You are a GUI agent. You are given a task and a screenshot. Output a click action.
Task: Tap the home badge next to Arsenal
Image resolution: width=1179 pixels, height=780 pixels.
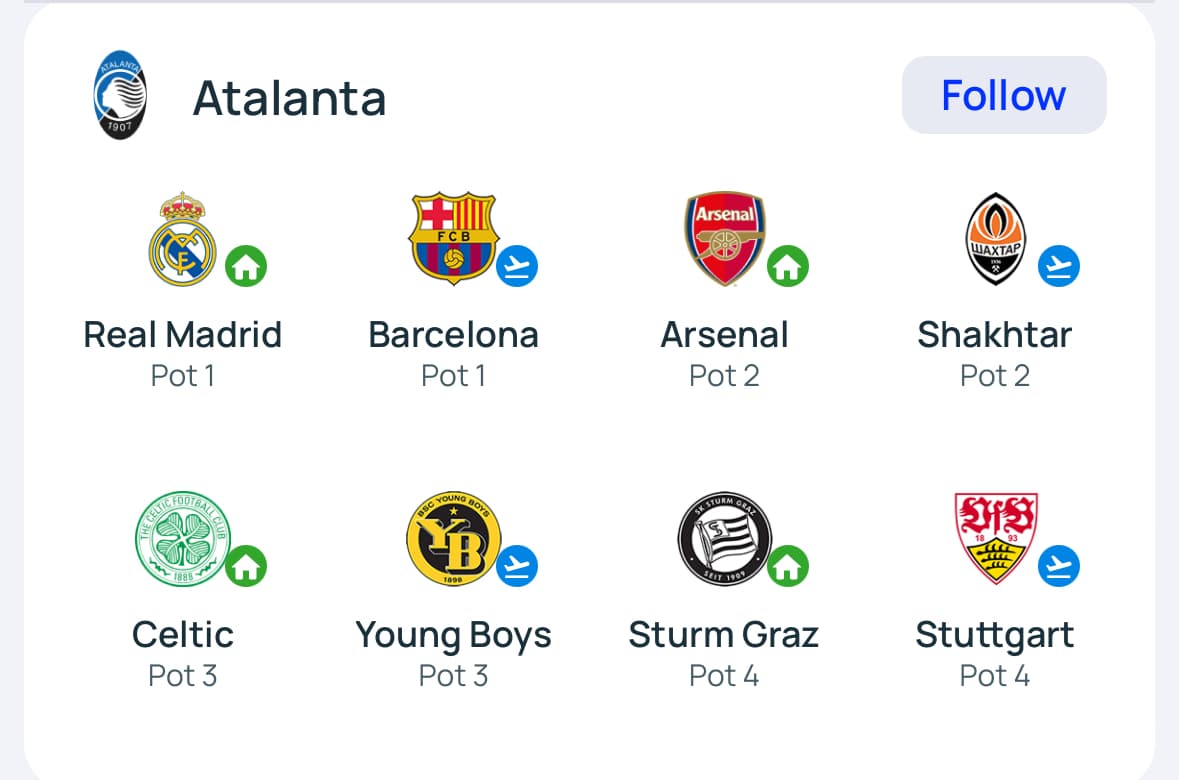788,266
